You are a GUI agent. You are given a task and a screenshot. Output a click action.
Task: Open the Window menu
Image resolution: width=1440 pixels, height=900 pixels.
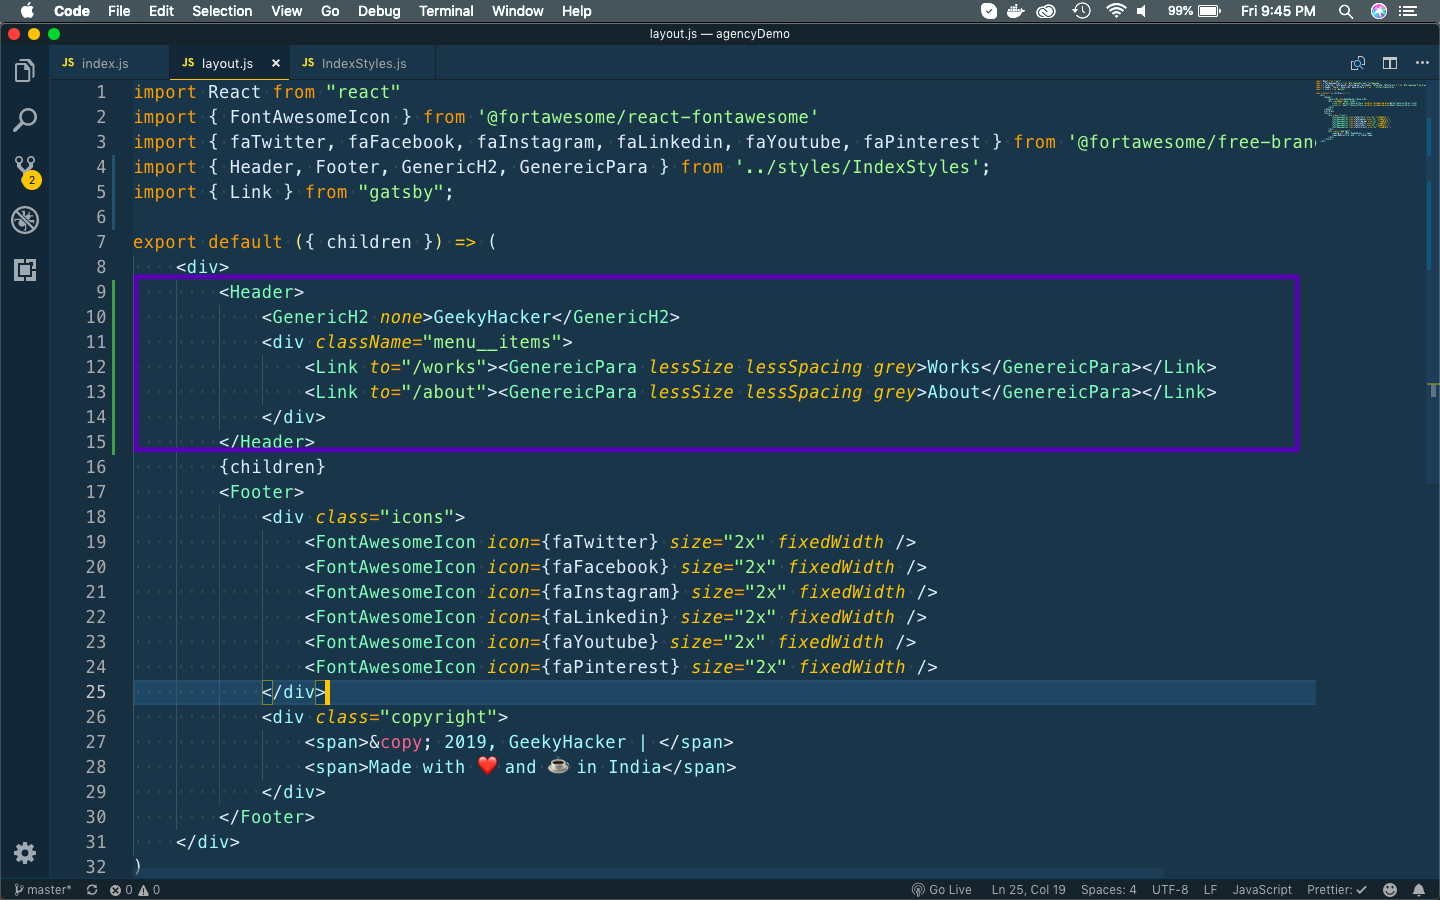click(518, 11)
